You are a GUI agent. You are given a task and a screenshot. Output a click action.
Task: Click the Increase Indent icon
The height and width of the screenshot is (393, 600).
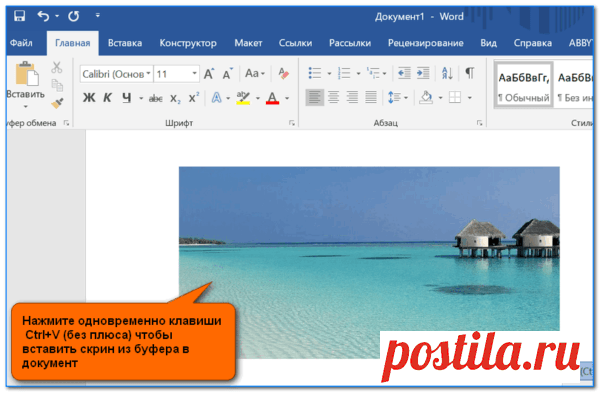pos(423,73)
